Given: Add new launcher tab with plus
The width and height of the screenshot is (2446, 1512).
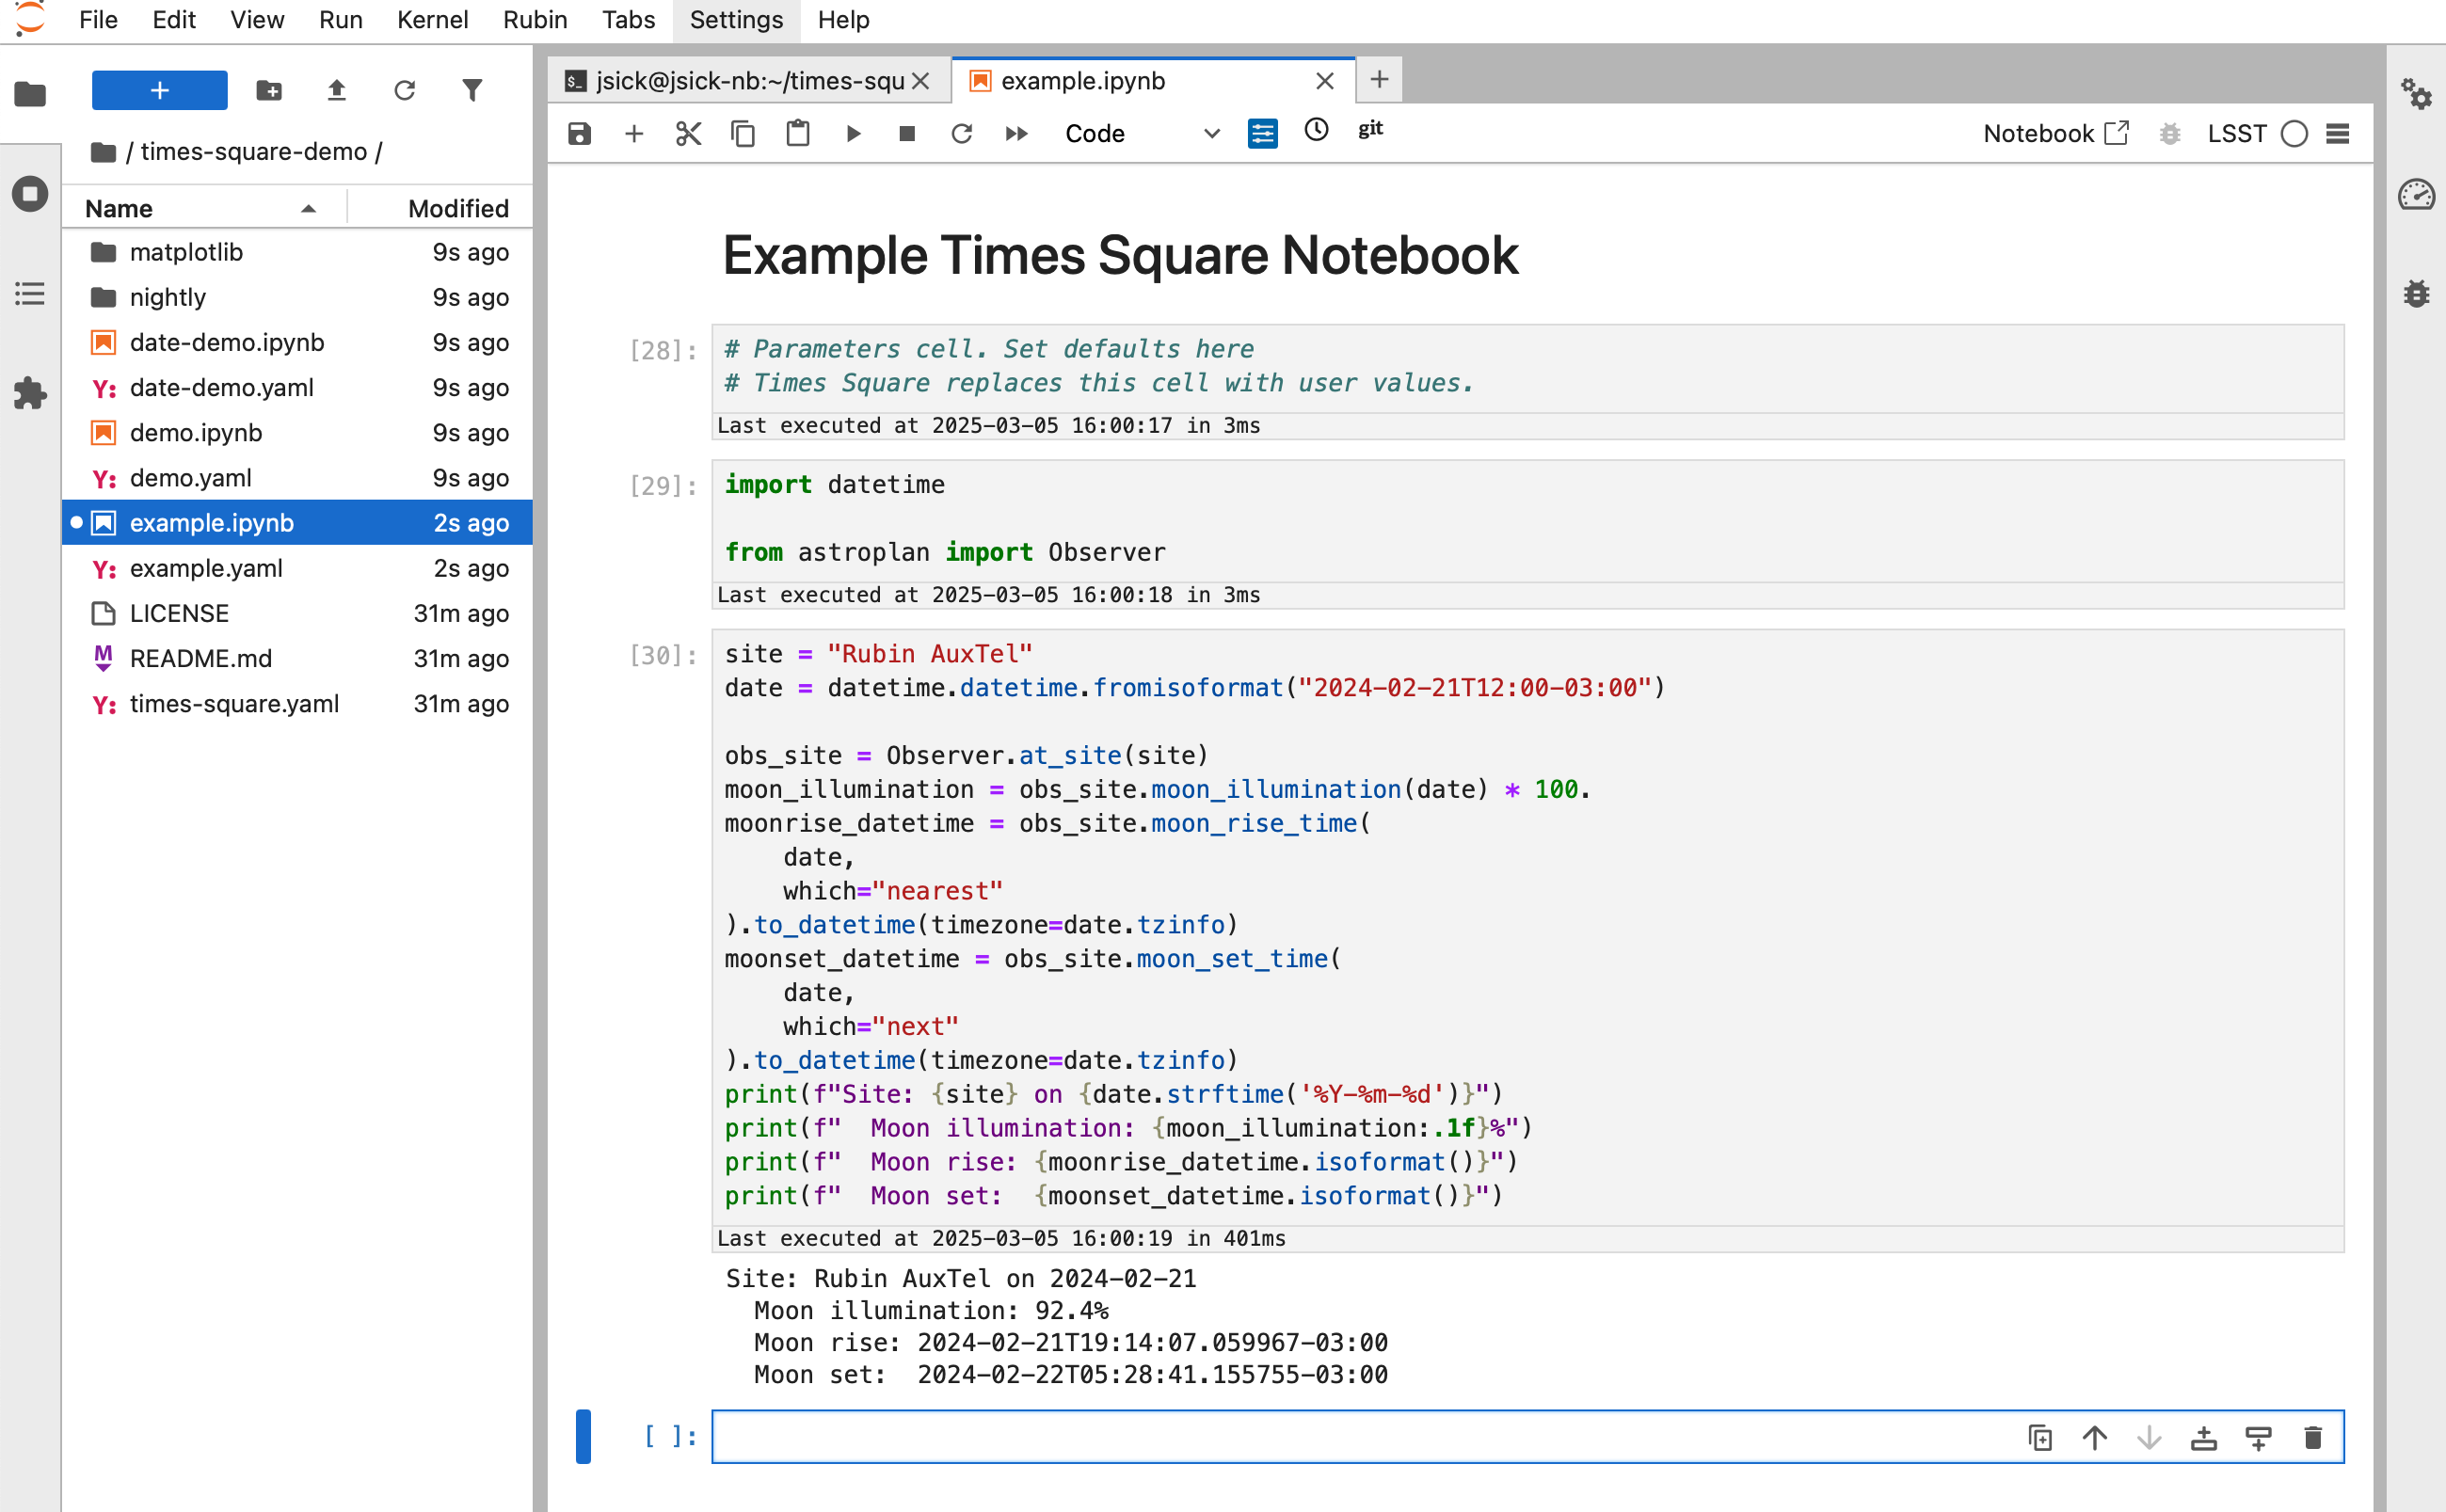Looking at the screenshot, I should pyautogui.click(x=1379, y=80).
